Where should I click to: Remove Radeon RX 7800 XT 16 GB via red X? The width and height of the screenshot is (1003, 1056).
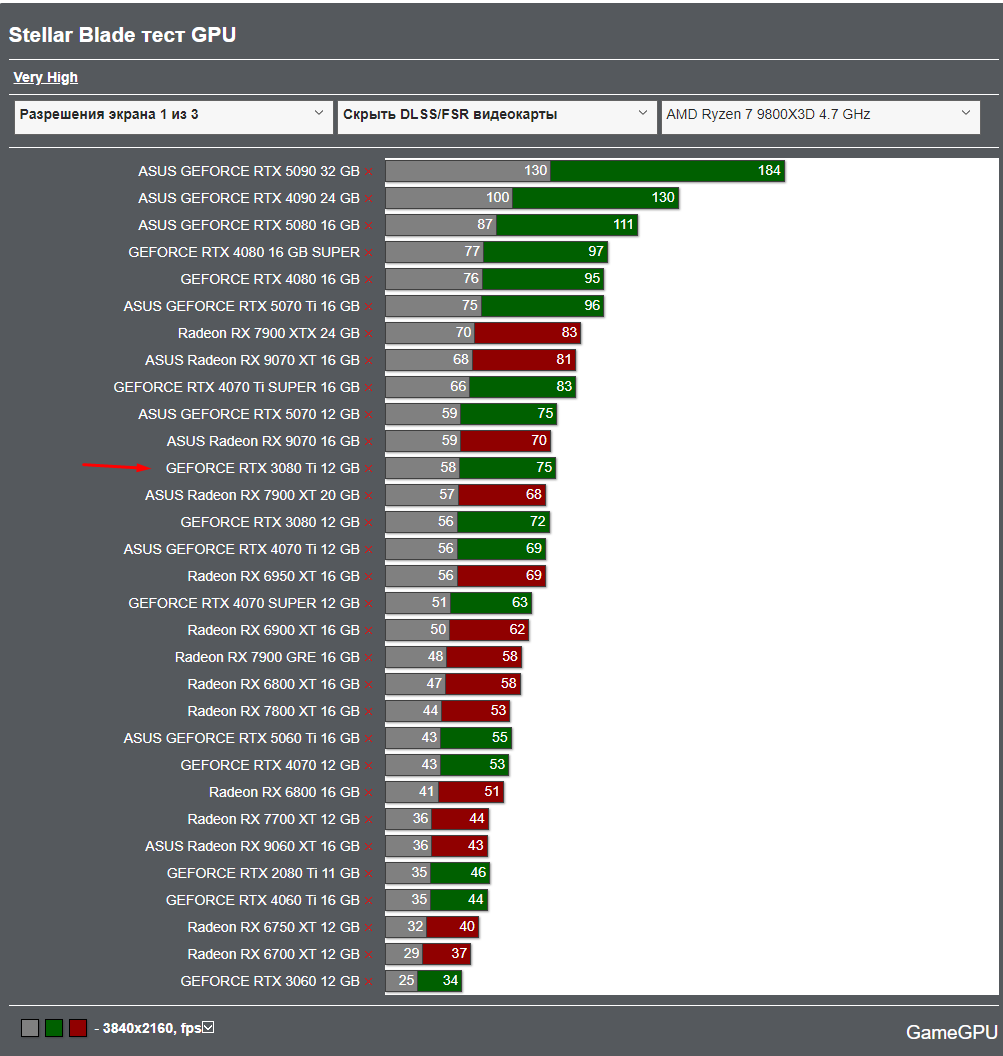tap(369, 712)
